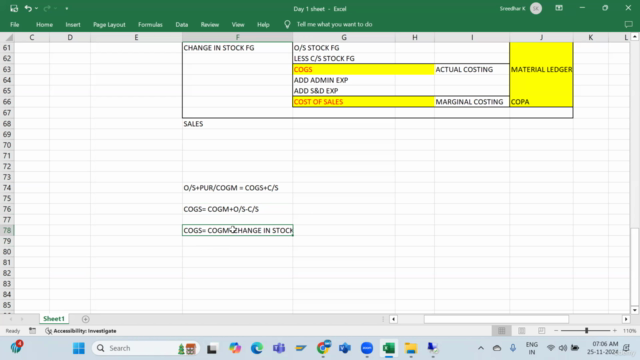Switch to Page Layout view icon

click(522, 331)
